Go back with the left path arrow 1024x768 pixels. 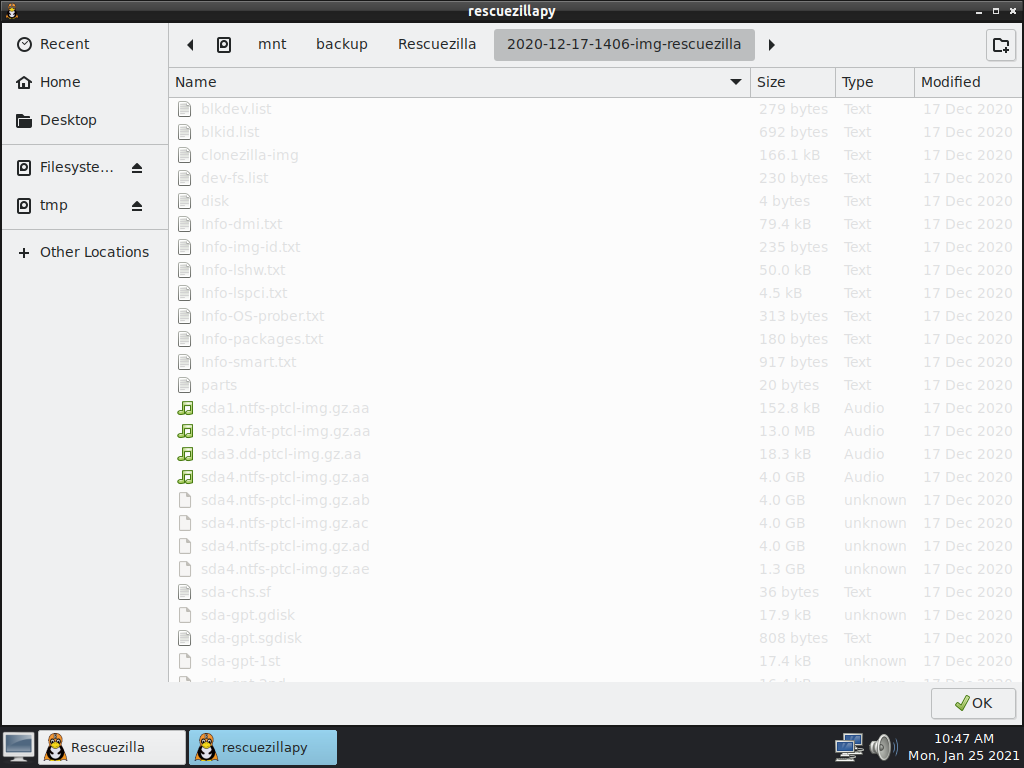(190, 45)
